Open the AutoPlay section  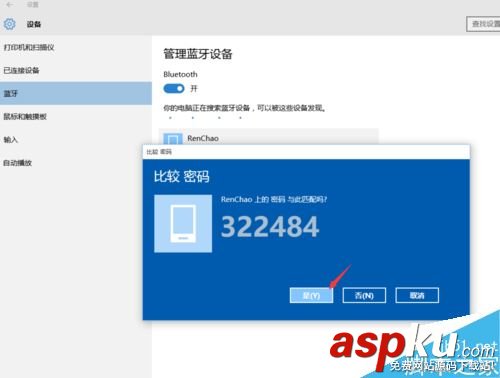(x=76, y=163)
